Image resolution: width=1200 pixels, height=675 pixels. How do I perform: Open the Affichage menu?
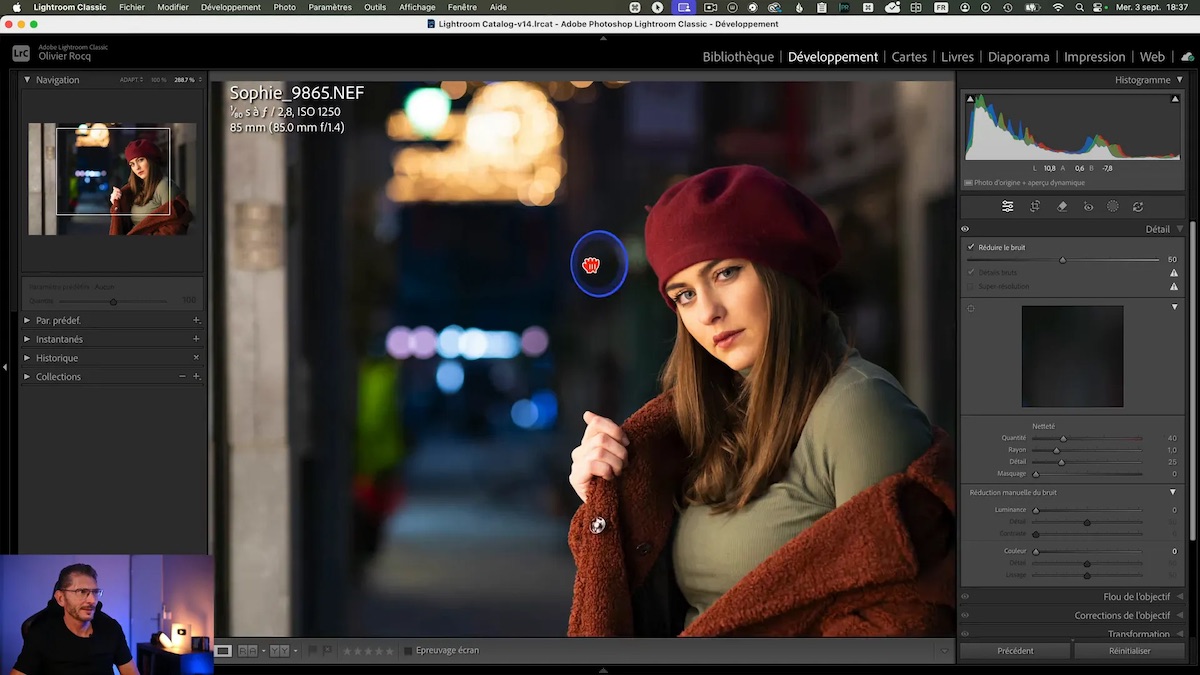click(417, 7)
